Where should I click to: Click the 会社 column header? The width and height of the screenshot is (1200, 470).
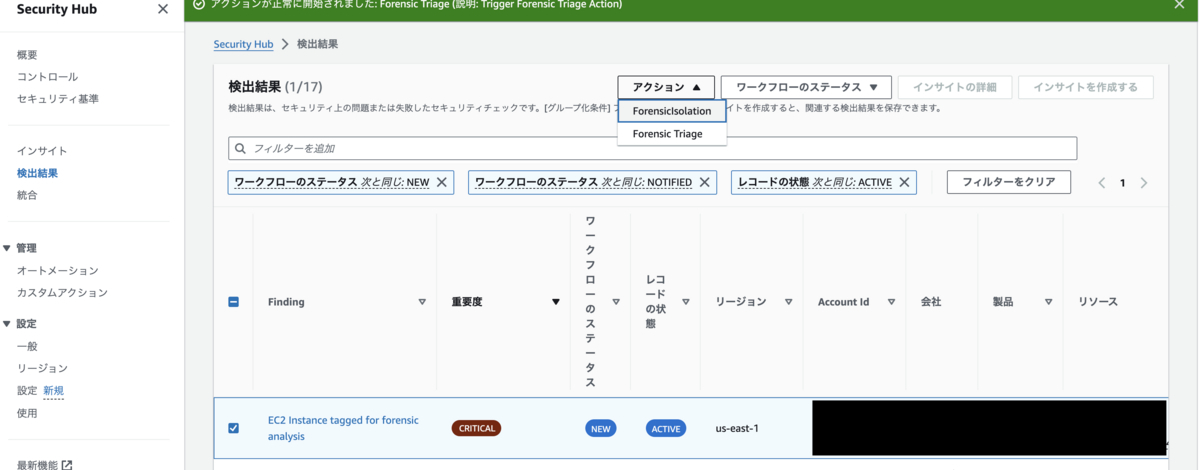click(x=930, y=302)
